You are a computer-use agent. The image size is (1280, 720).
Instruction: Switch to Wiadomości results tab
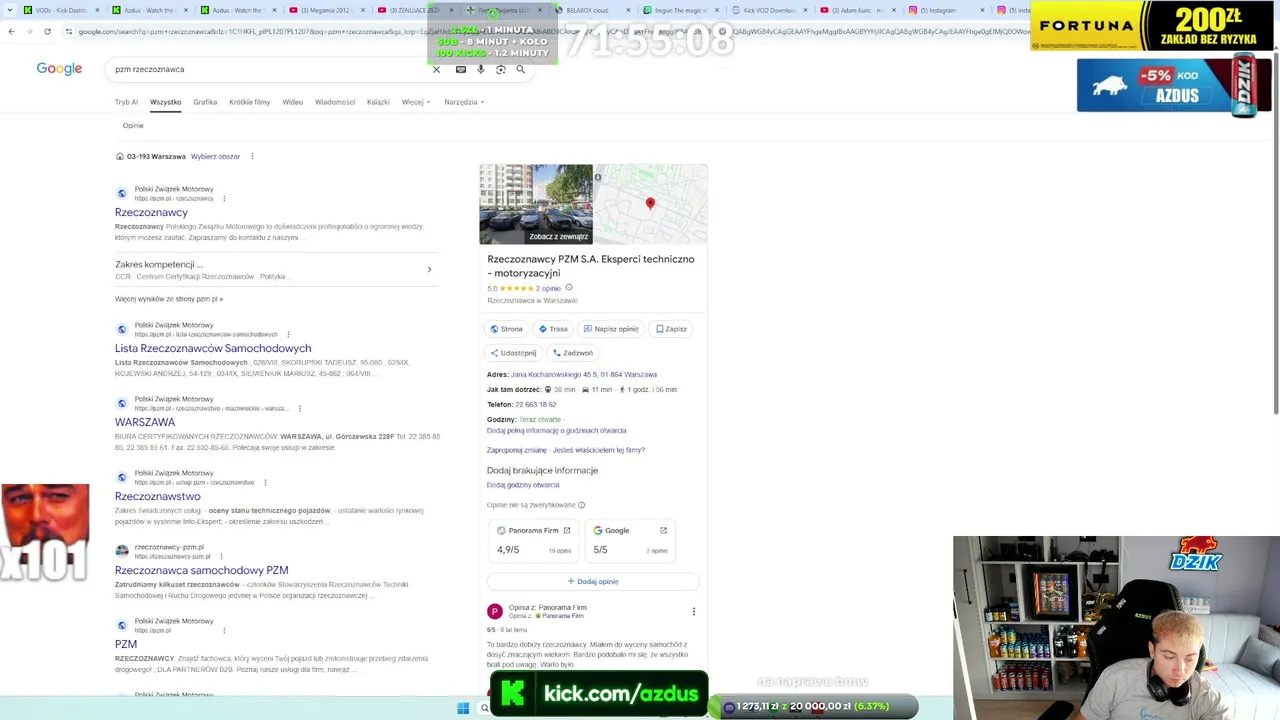pos(335,102)
